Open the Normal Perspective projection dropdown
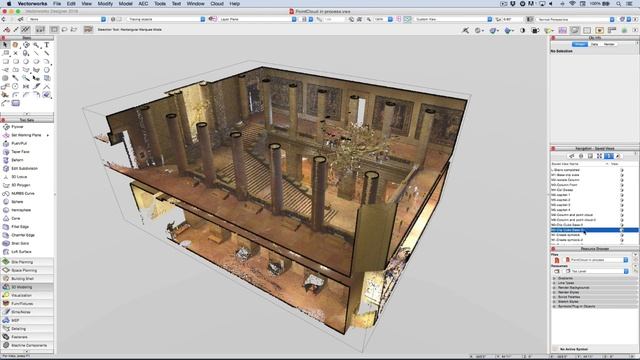 coord(575,19)
